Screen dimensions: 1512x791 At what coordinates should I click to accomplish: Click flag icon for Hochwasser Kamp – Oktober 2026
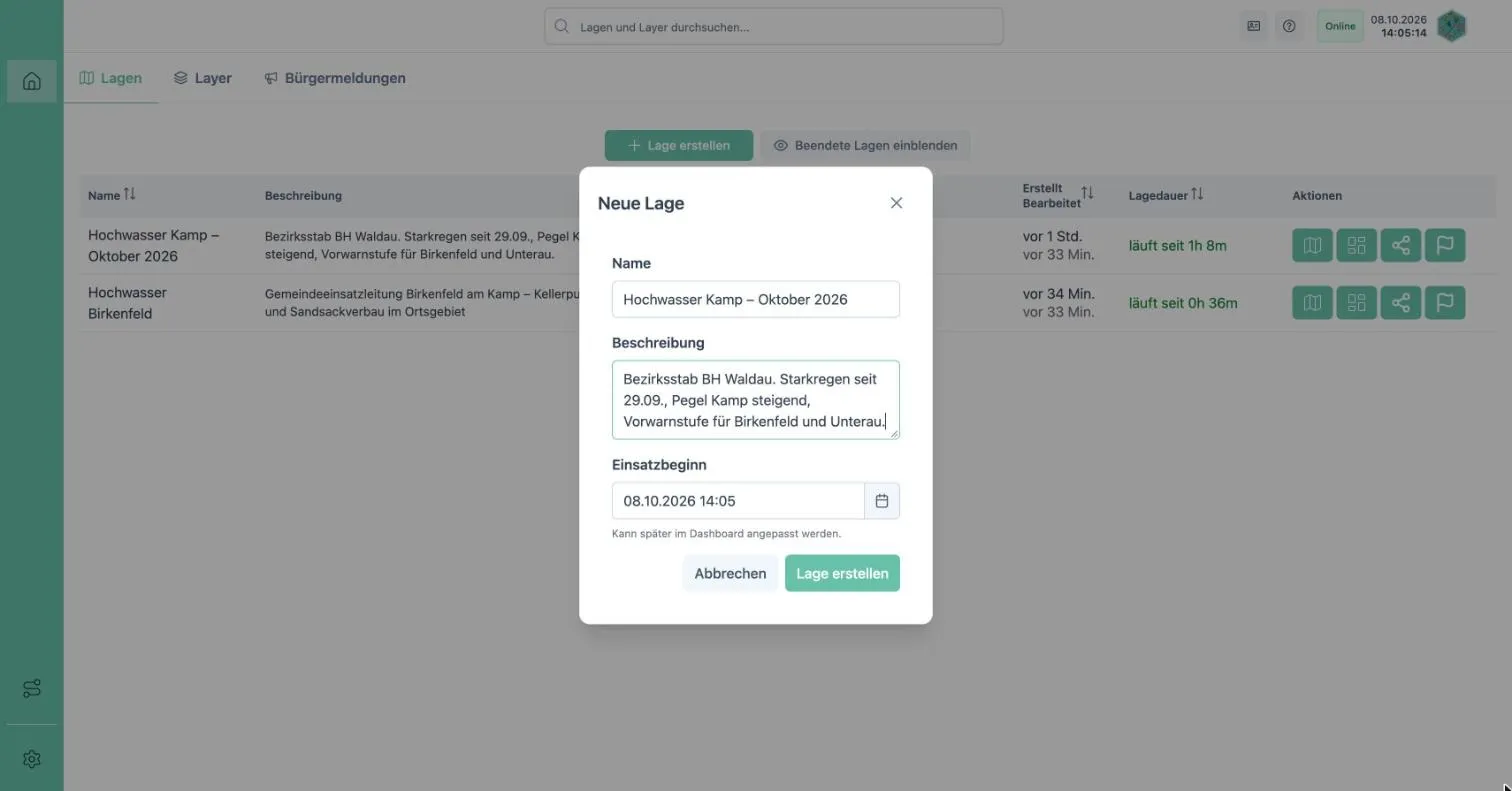1444,245
